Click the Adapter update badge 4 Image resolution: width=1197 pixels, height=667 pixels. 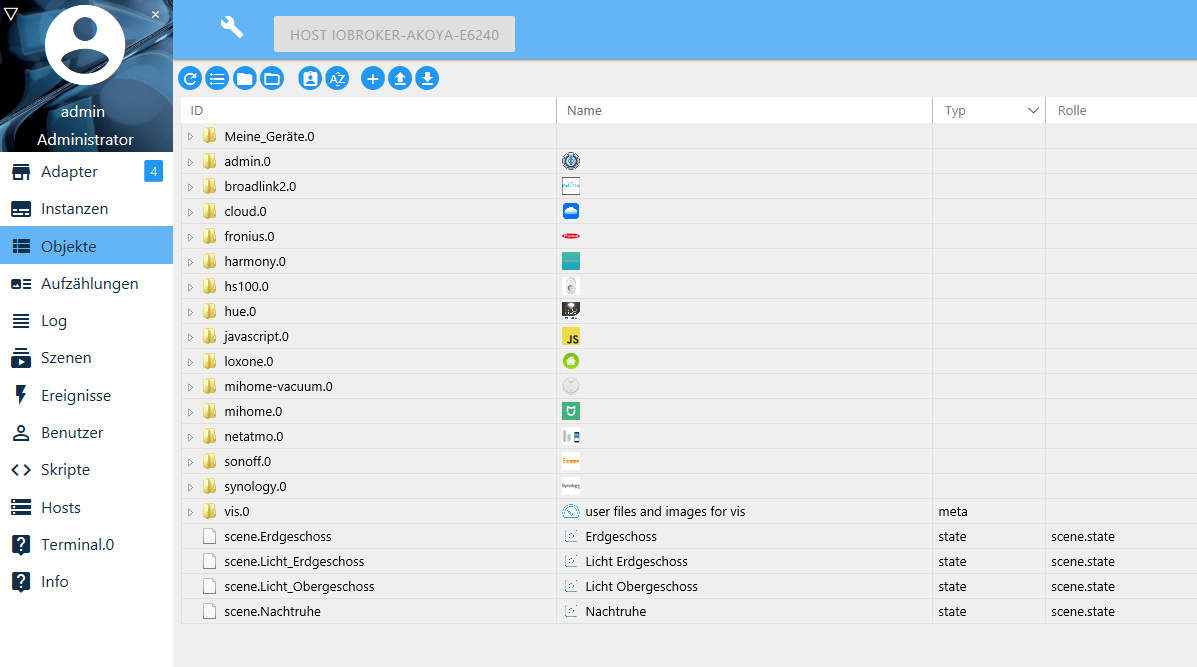[153, 171]
